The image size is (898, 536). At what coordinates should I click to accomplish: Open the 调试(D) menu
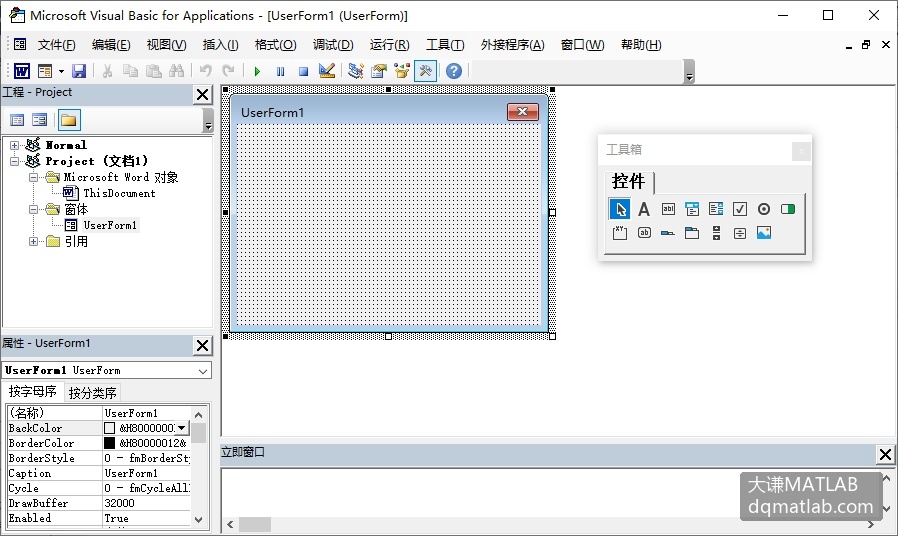pyautogui.click(x=333, y=45)
